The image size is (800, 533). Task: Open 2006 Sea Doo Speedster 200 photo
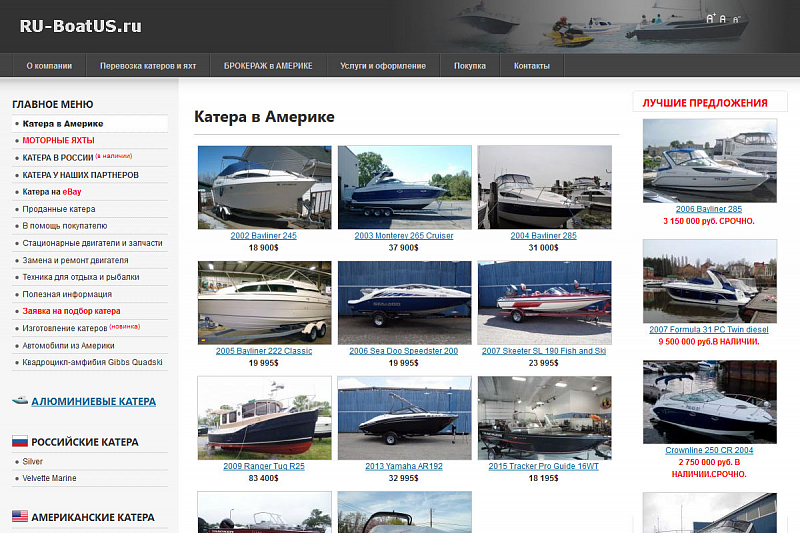click(x=405, y=303)
